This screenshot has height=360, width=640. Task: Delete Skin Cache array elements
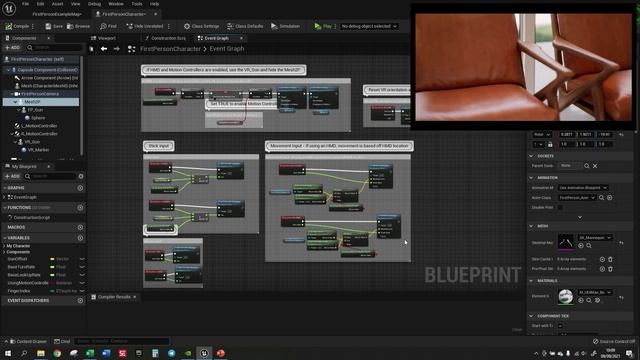(610, 259)
